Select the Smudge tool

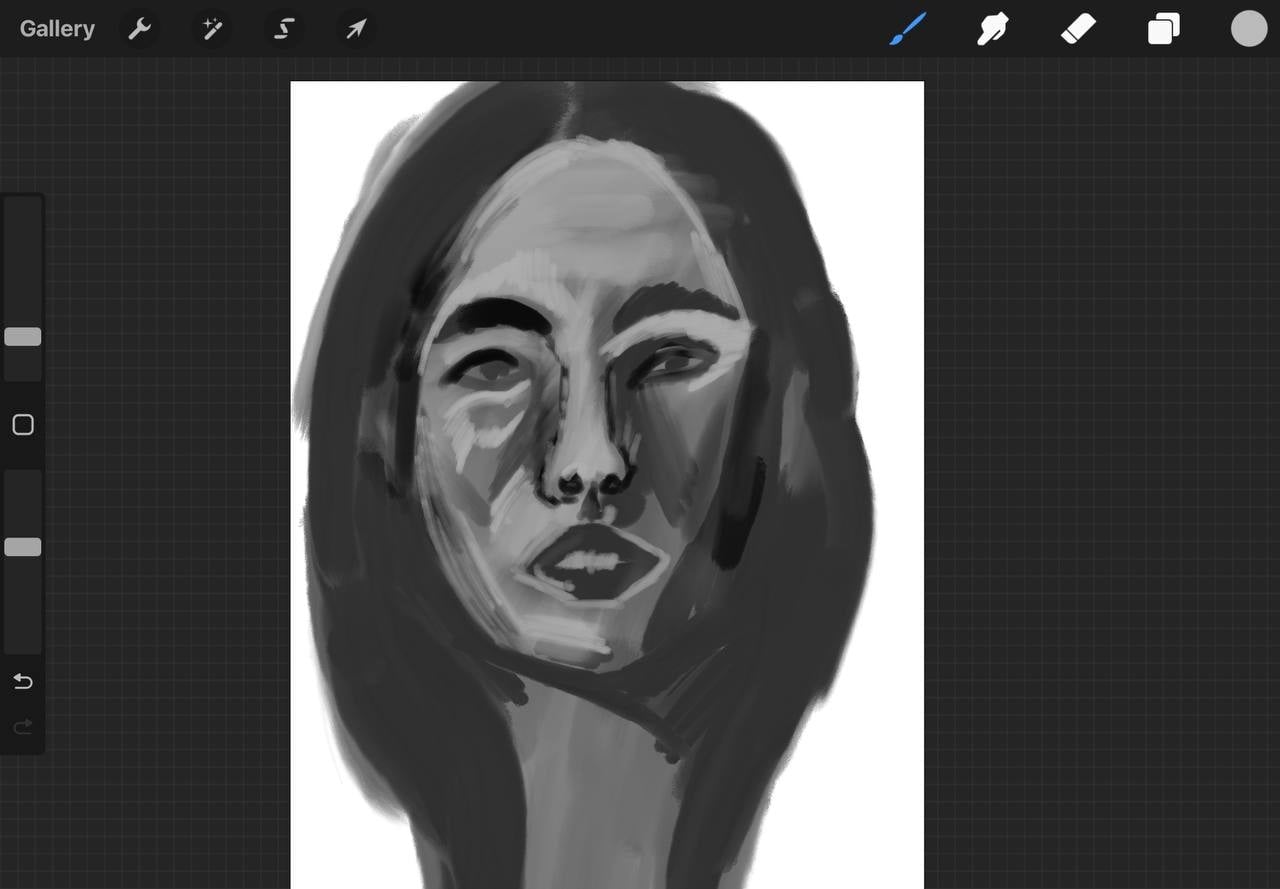coord(992,29)
